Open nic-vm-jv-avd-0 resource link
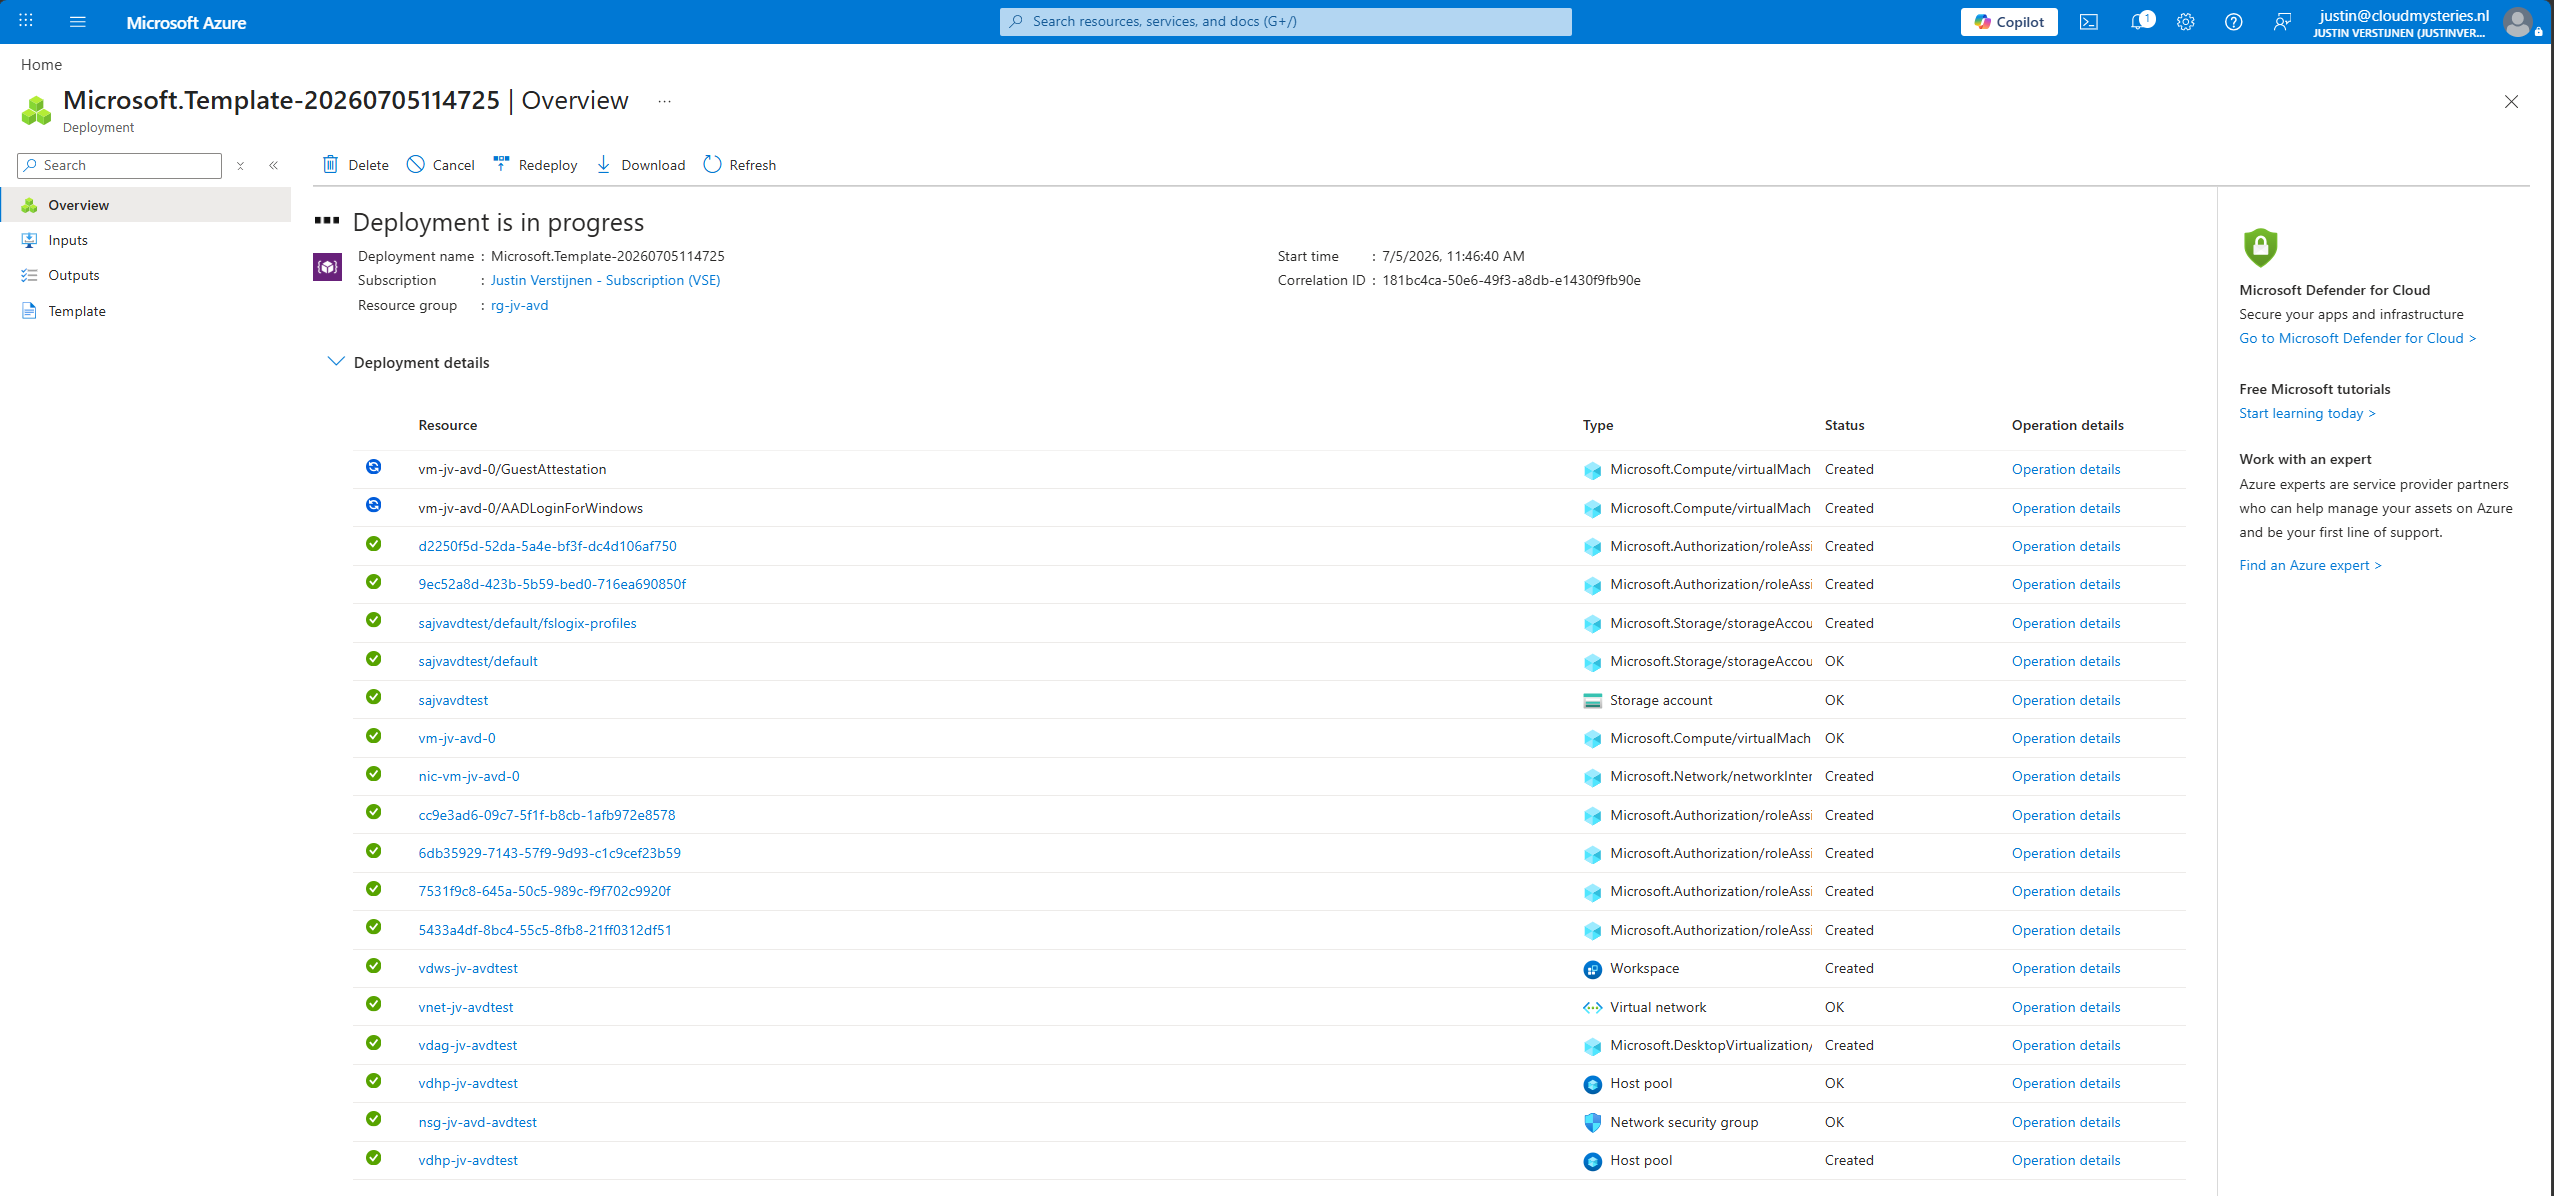 coord(469,776)
